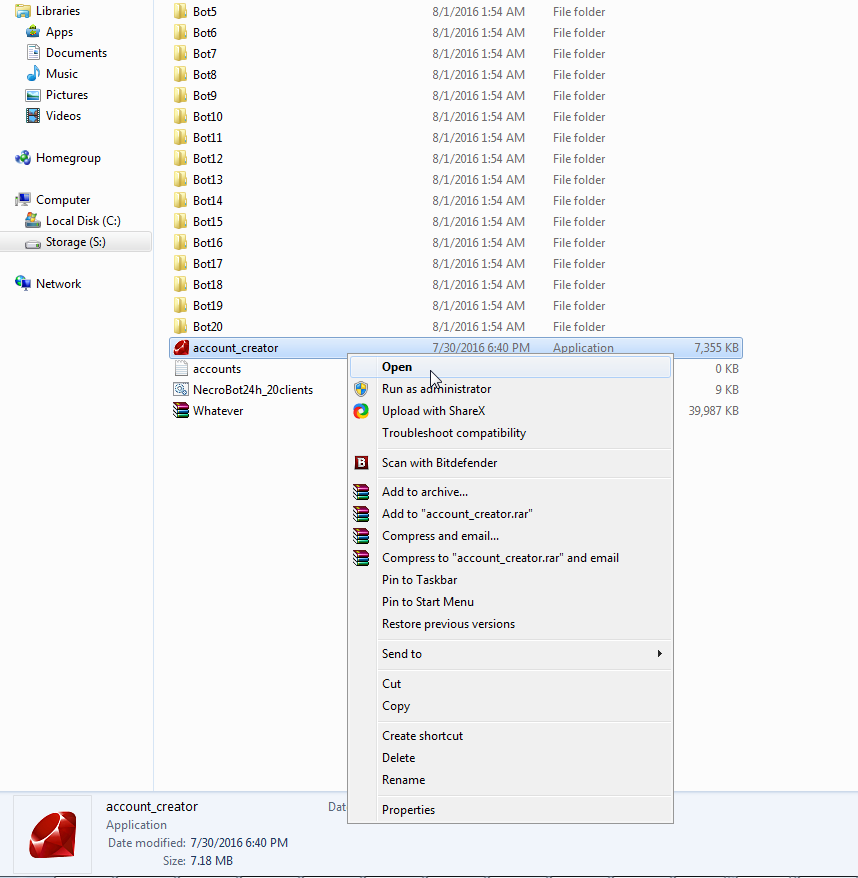The width and height of the screenshot is (858, 878).
Task: Click the Bitdefender B icon
Action: 361,463
